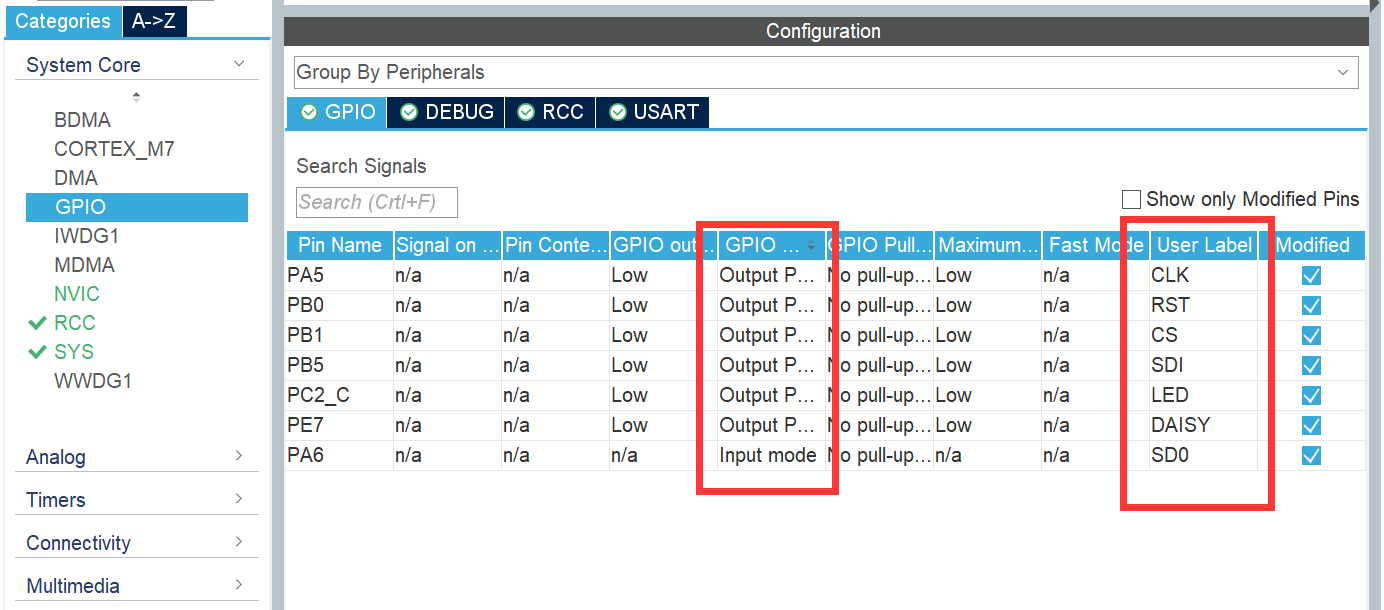This screenshot has height=610, width=1384.
Task: Open the USART configuration tab
Action: [x=653, y=112]
